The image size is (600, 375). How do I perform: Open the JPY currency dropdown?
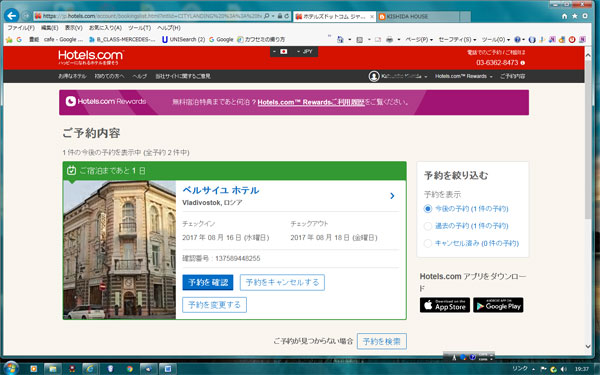305,51
